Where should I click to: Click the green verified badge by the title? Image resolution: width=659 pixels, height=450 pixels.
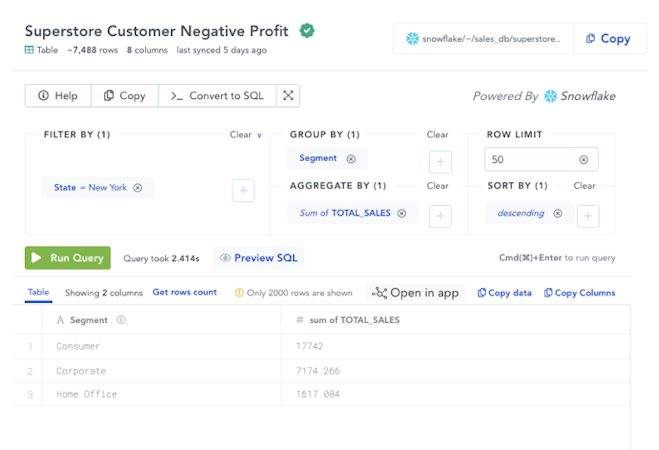[x=307, y=31]
